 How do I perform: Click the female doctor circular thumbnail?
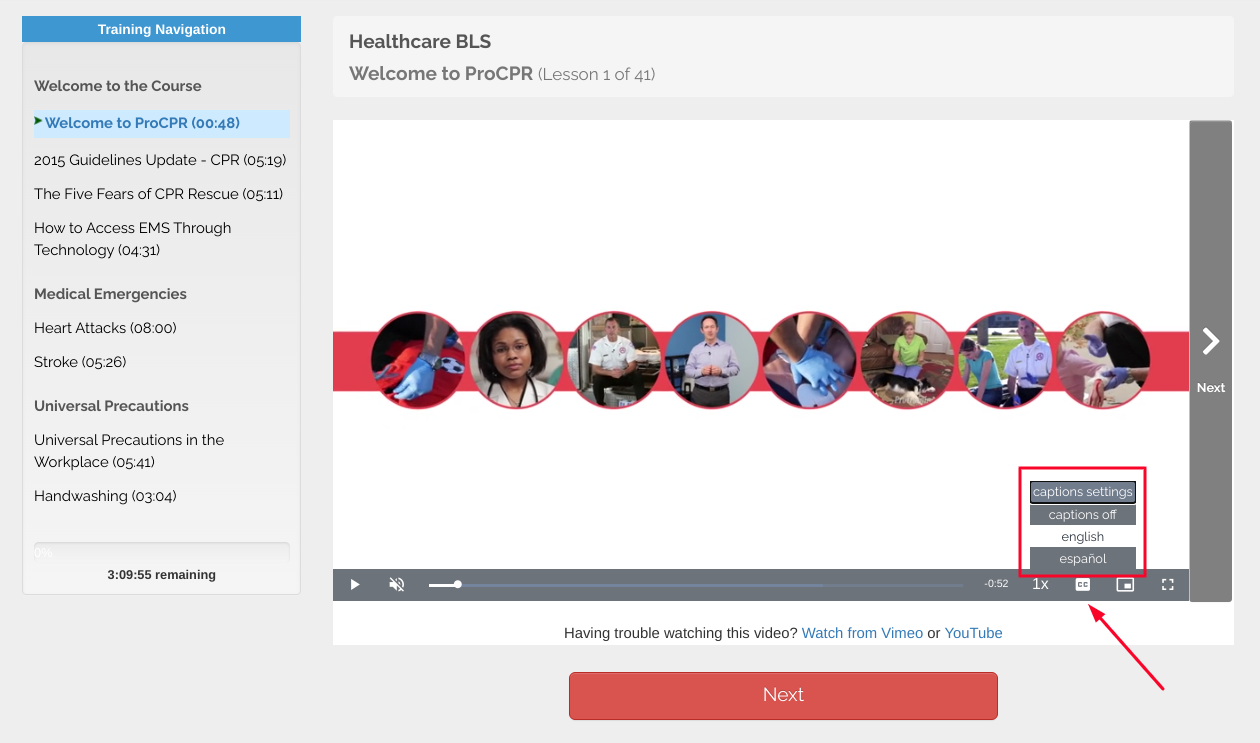[517, 360]
